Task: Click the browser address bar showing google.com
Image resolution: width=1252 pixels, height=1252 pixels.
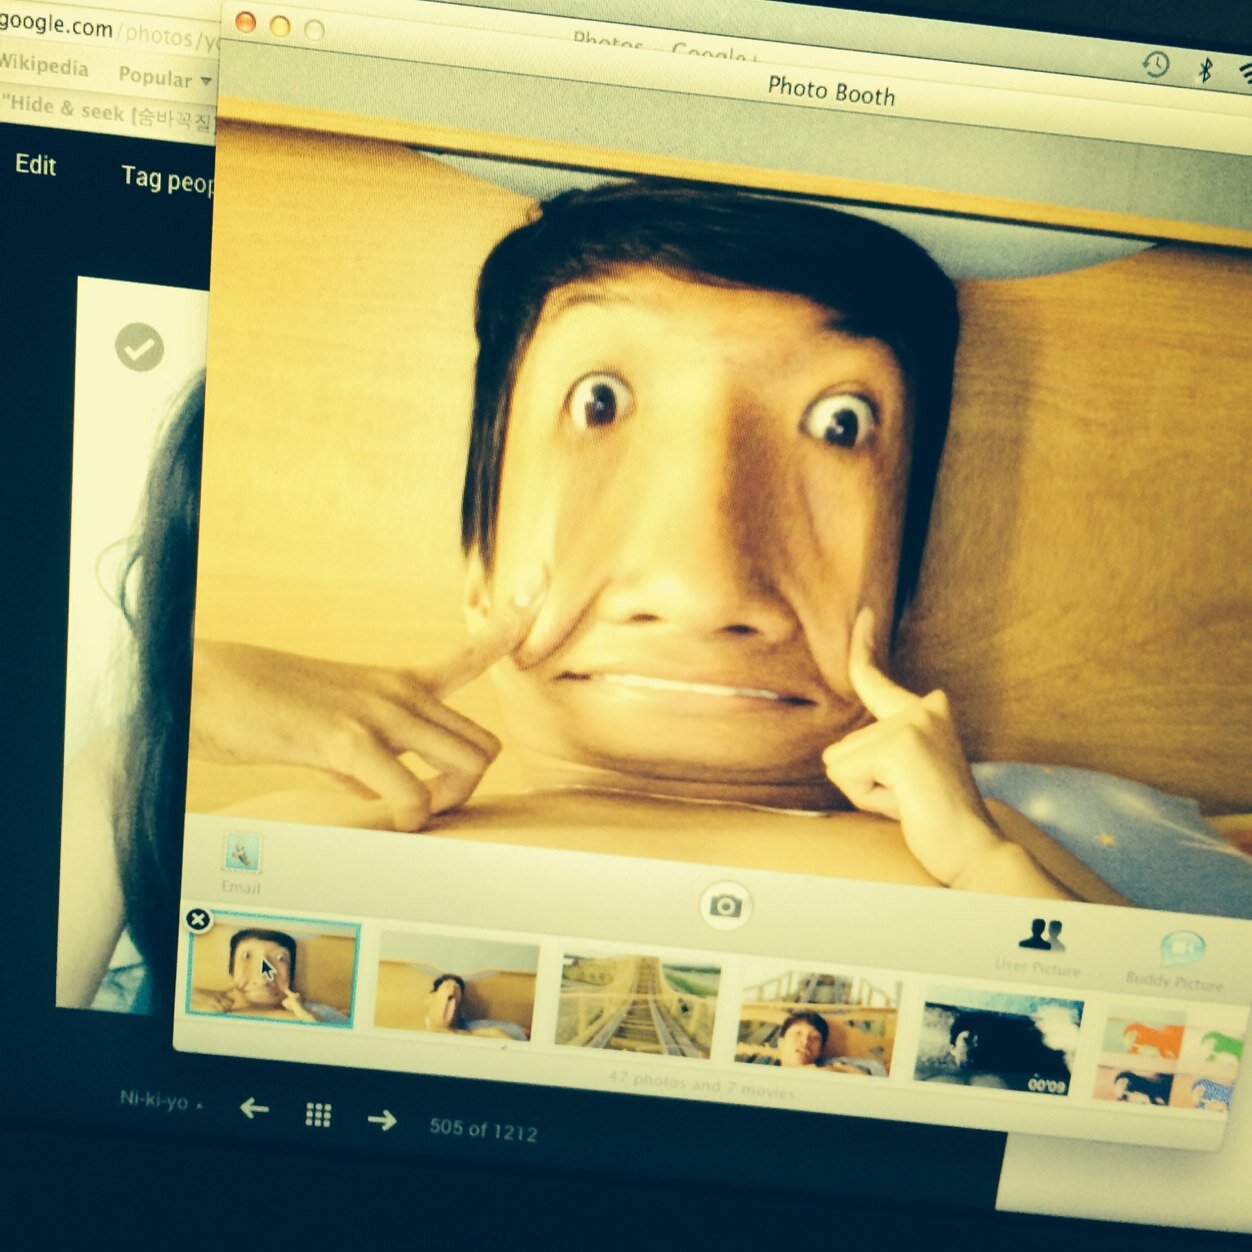Action: pos(110,33)
